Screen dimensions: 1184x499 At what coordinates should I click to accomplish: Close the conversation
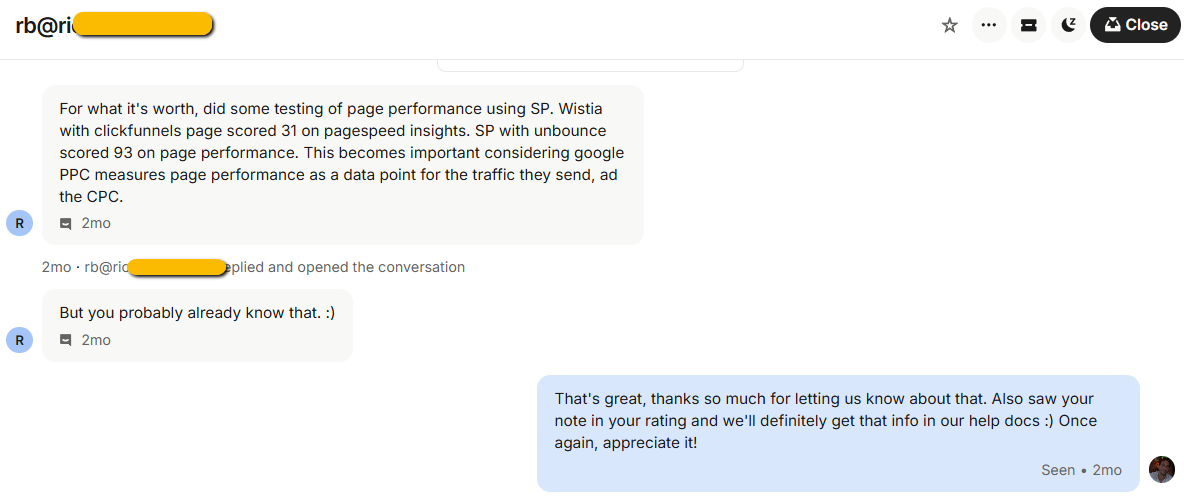pos(1135,26)
